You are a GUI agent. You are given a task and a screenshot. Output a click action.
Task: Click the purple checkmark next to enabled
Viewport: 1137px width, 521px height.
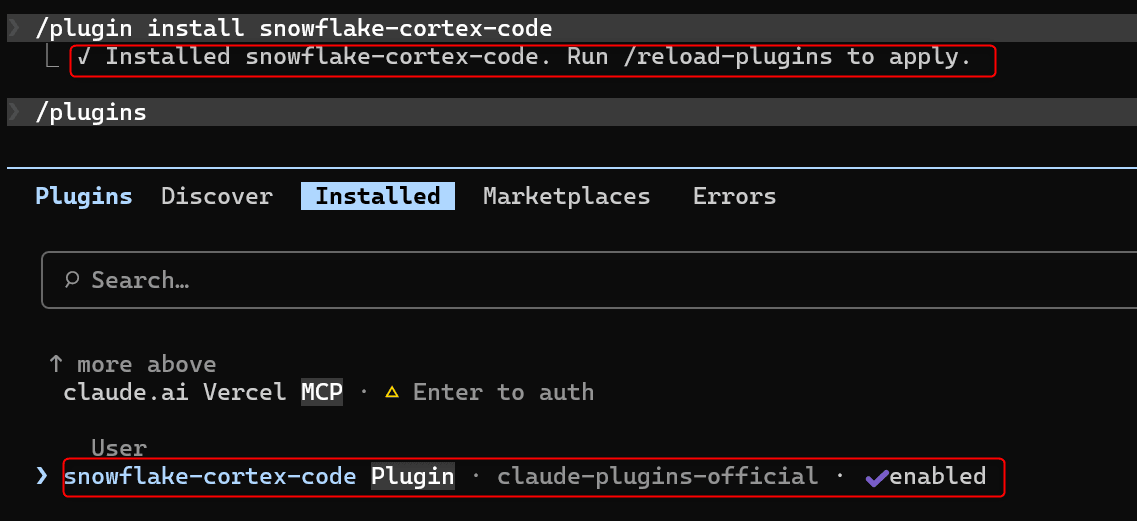877,477
